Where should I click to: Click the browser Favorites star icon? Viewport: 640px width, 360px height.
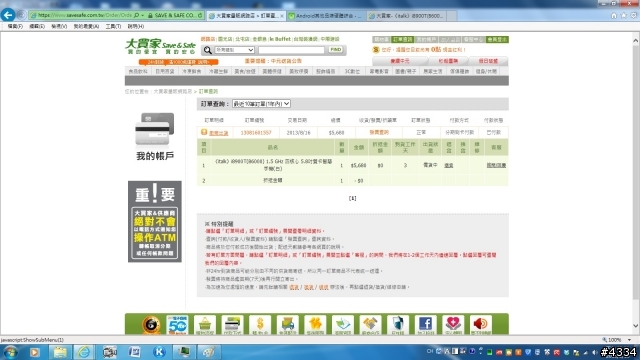(623, 16)
